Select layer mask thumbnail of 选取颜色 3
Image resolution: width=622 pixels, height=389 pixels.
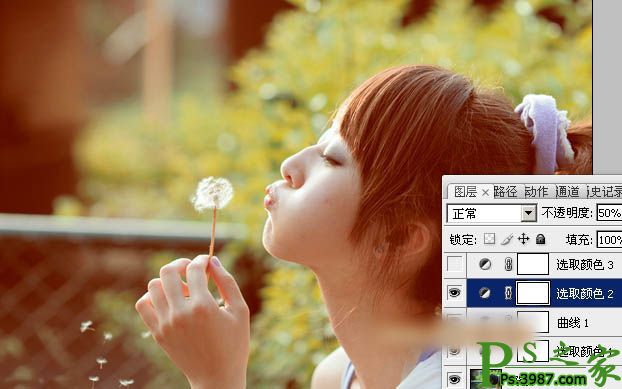coord(533,264)
